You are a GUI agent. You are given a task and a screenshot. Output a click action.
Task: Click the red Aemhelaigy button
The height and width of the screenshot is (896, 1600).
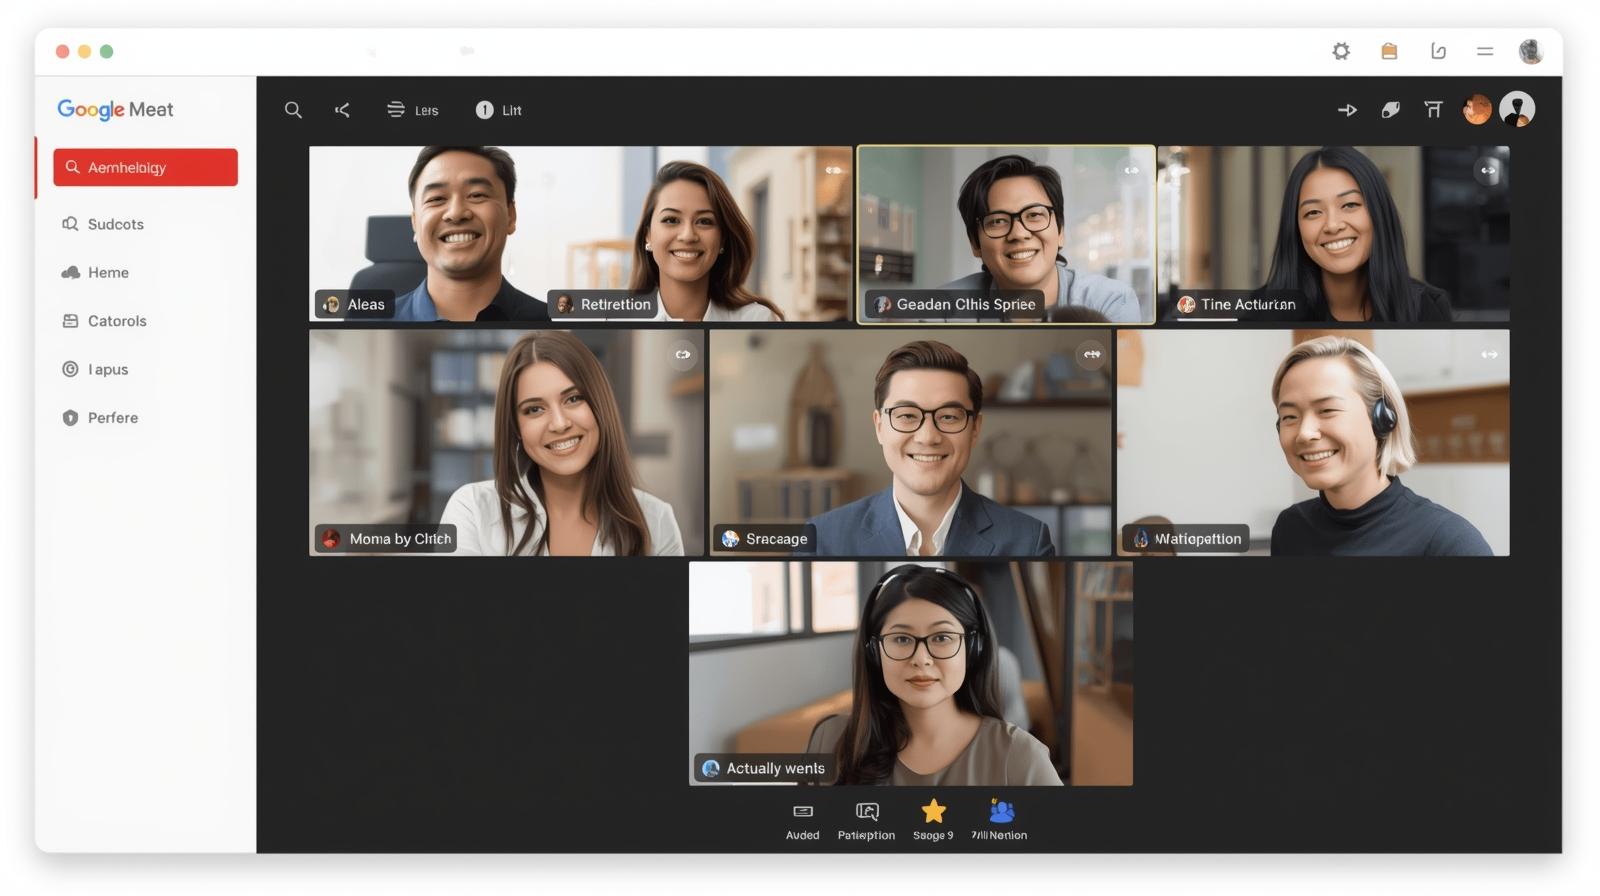point(146,167)
